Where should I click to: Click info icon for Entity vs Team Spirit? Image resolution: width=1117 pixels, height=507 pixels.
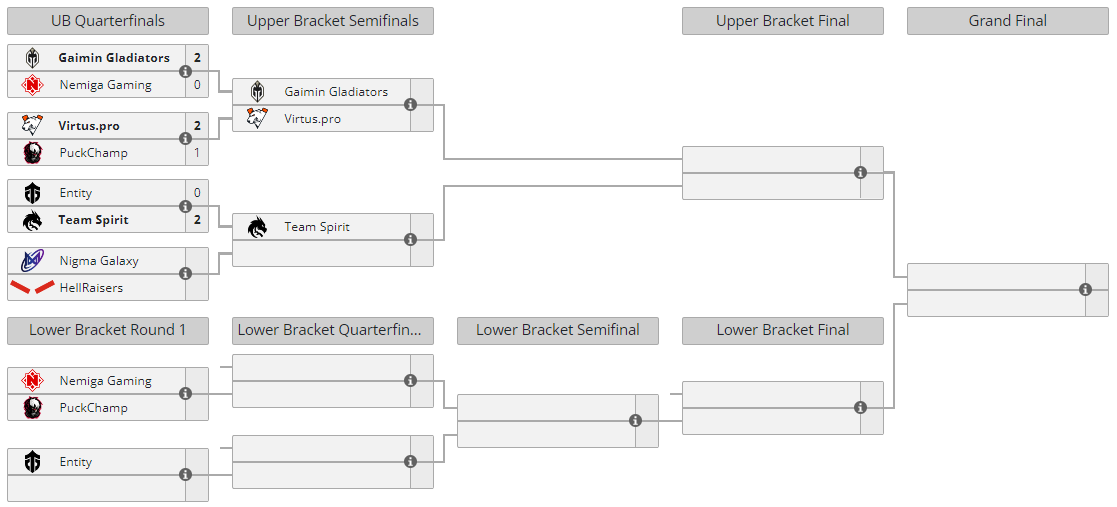(x=185, y=206)
